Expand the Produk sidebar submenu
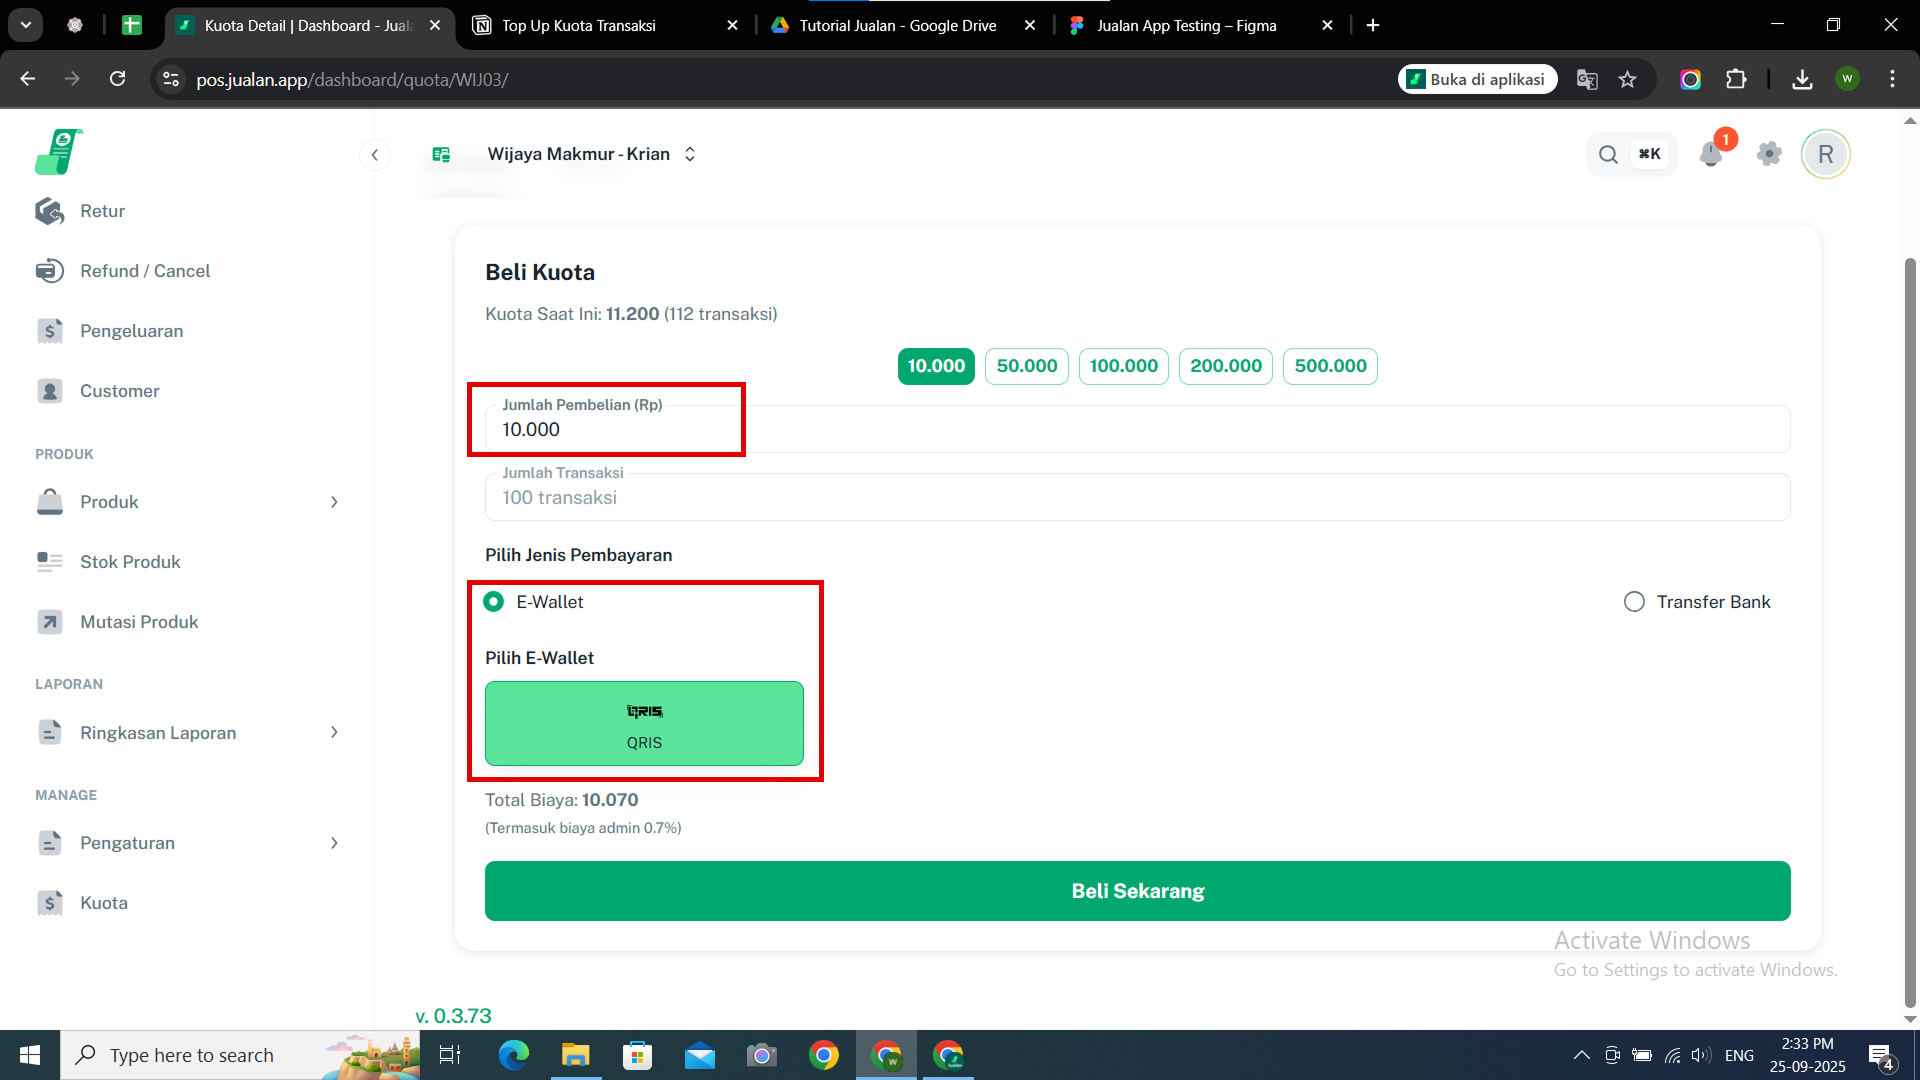The height and width of the screenshot is (1080, 1920). 334,502
